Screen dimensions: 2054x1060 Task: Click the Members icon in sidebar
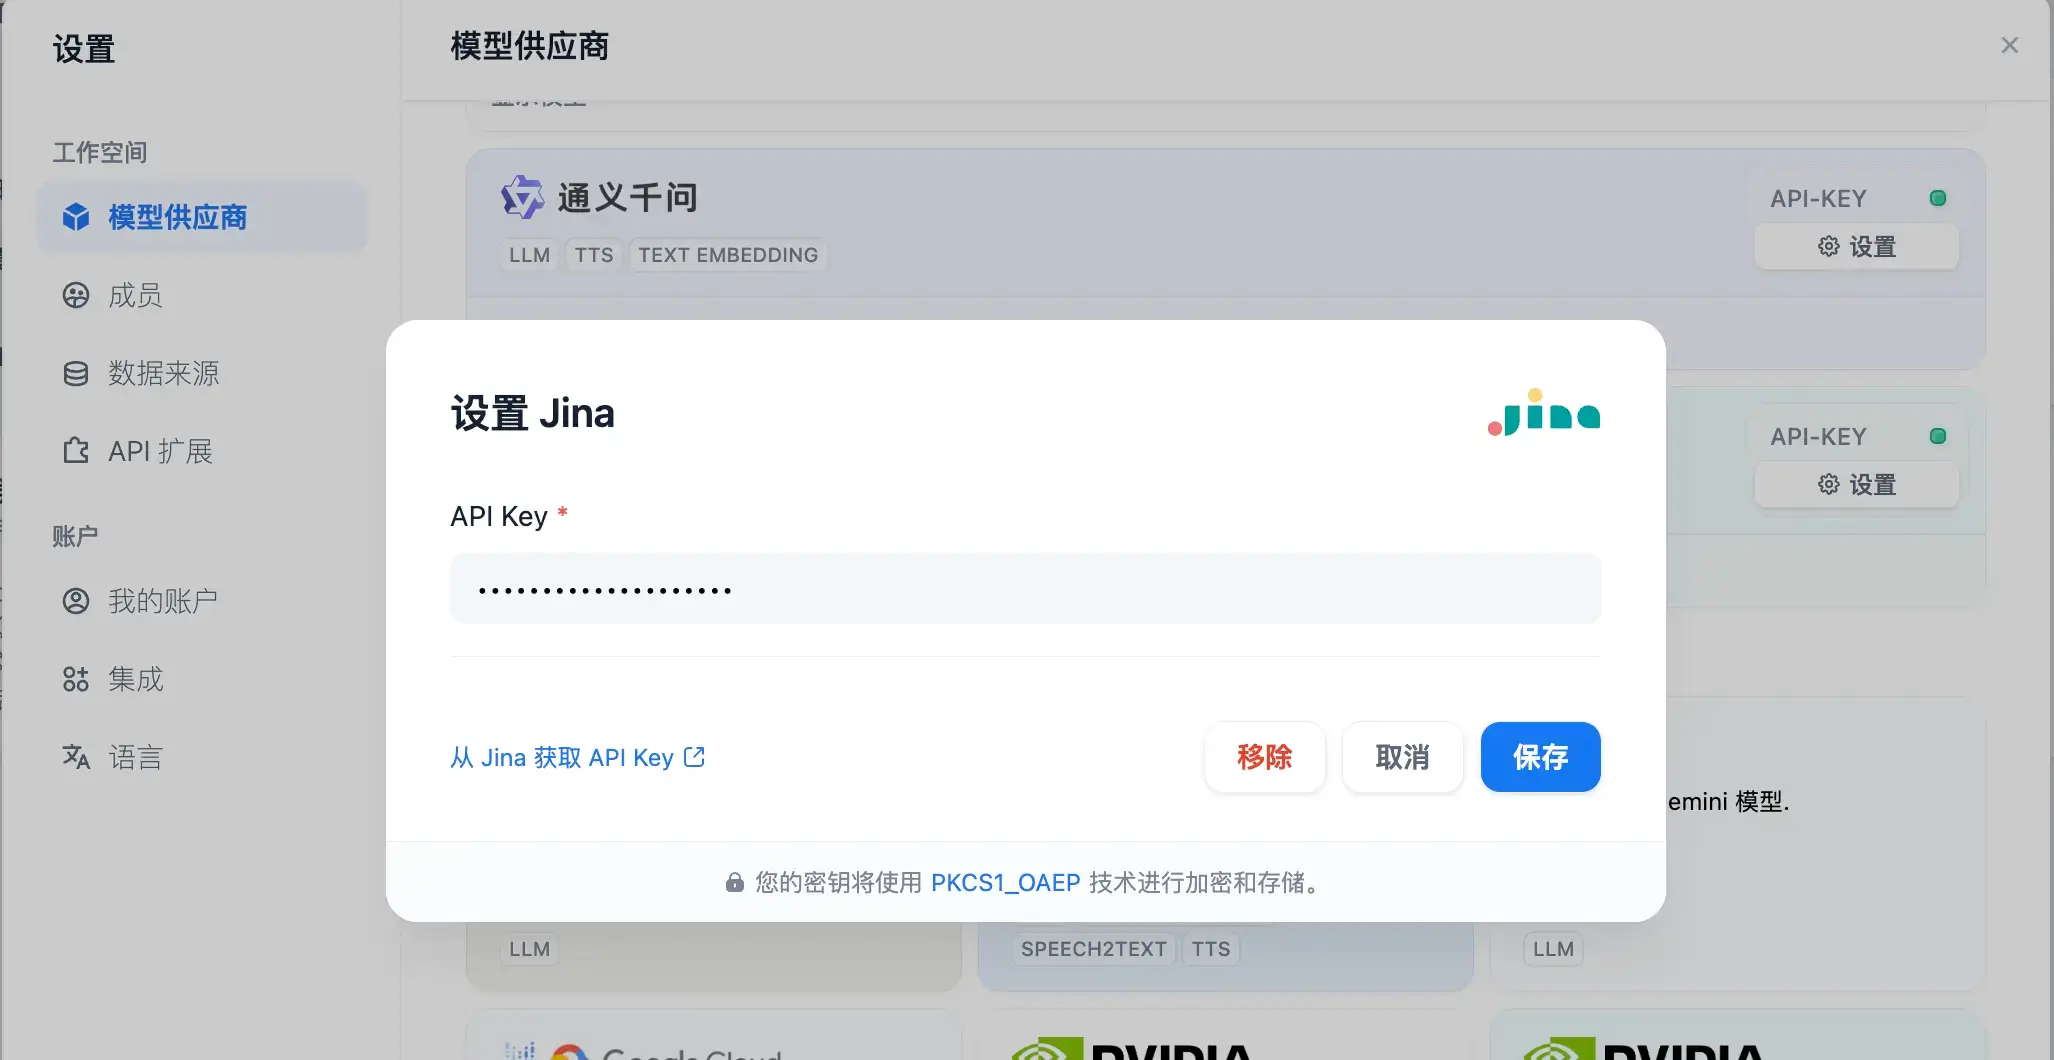[76, 295]
